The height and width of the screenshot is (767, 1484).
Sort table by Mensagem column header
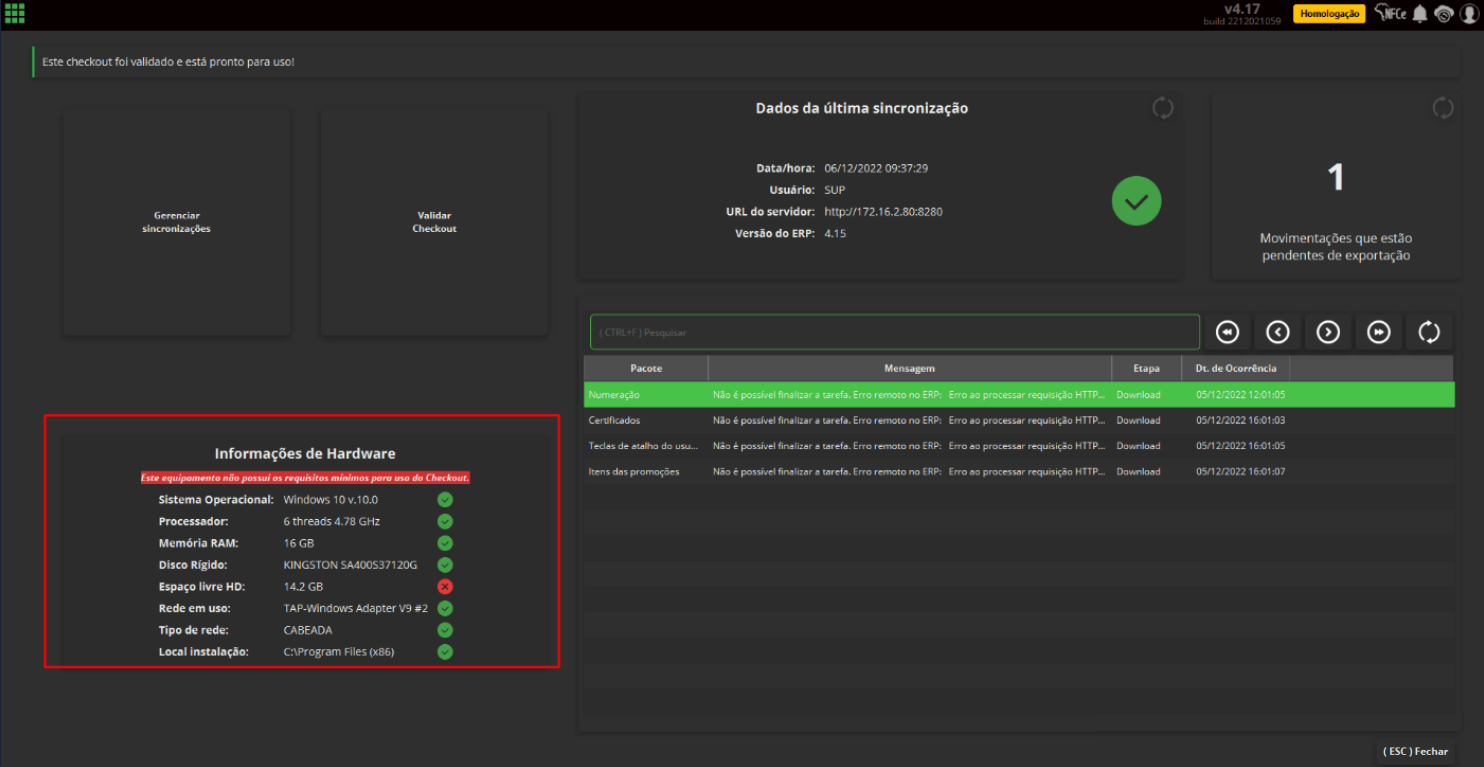click(910, 368)
